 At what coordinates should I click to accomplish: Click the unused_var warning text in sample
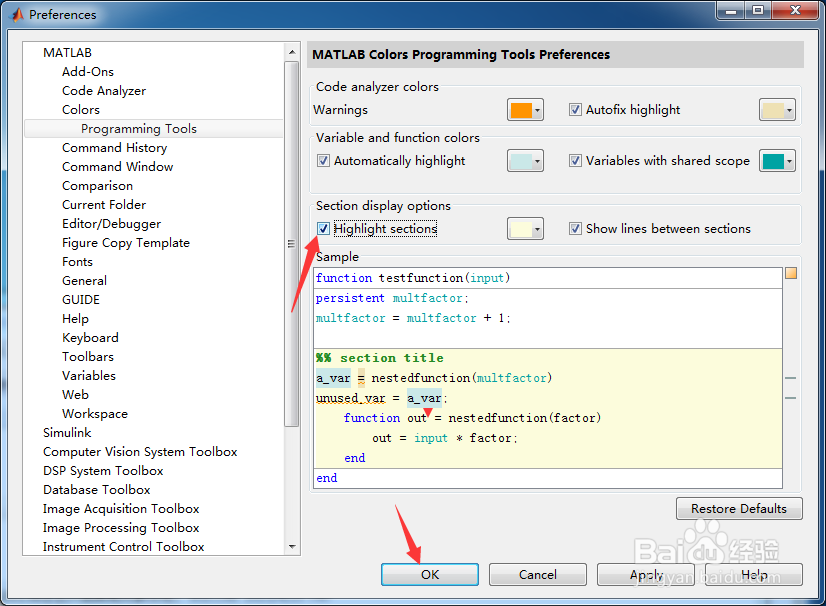350,398
